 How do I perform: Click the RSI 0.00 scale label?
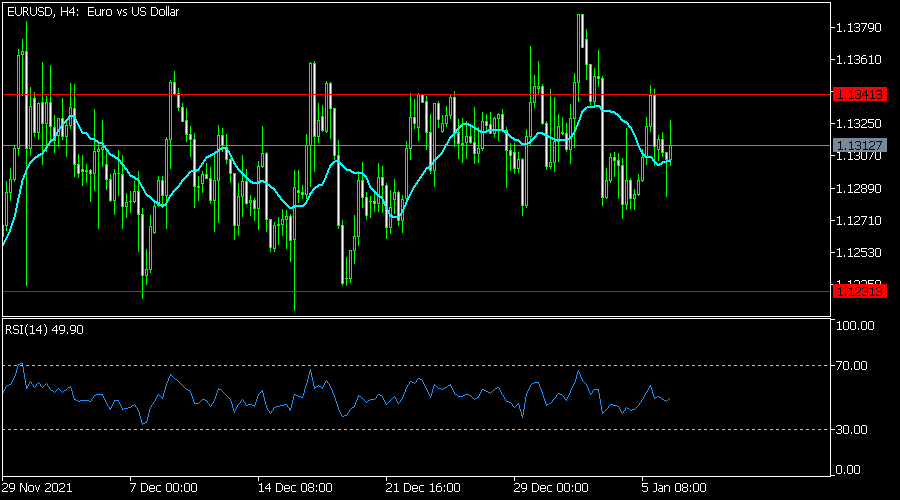848,470
